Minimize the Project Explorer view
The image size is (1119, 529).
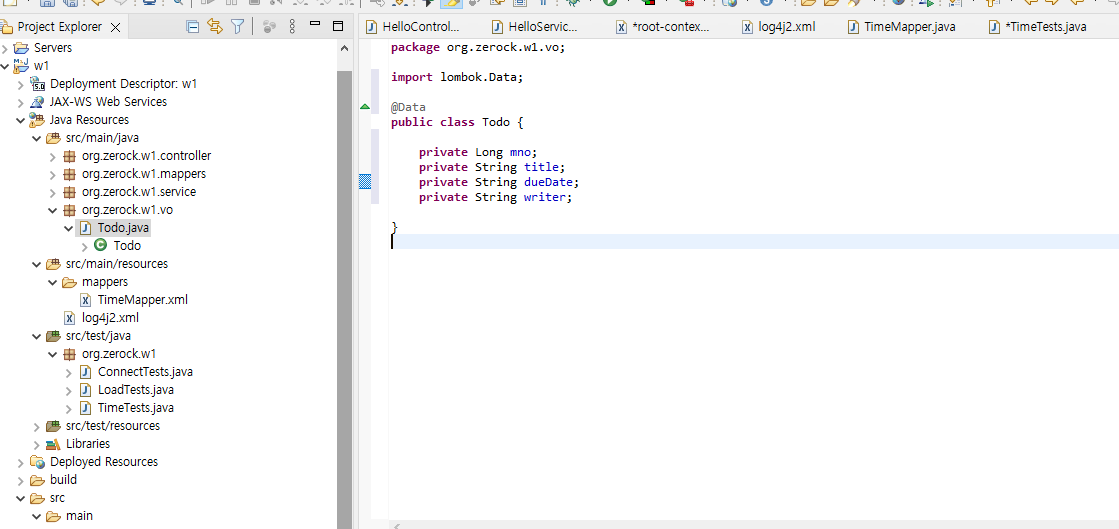[315, 24]
